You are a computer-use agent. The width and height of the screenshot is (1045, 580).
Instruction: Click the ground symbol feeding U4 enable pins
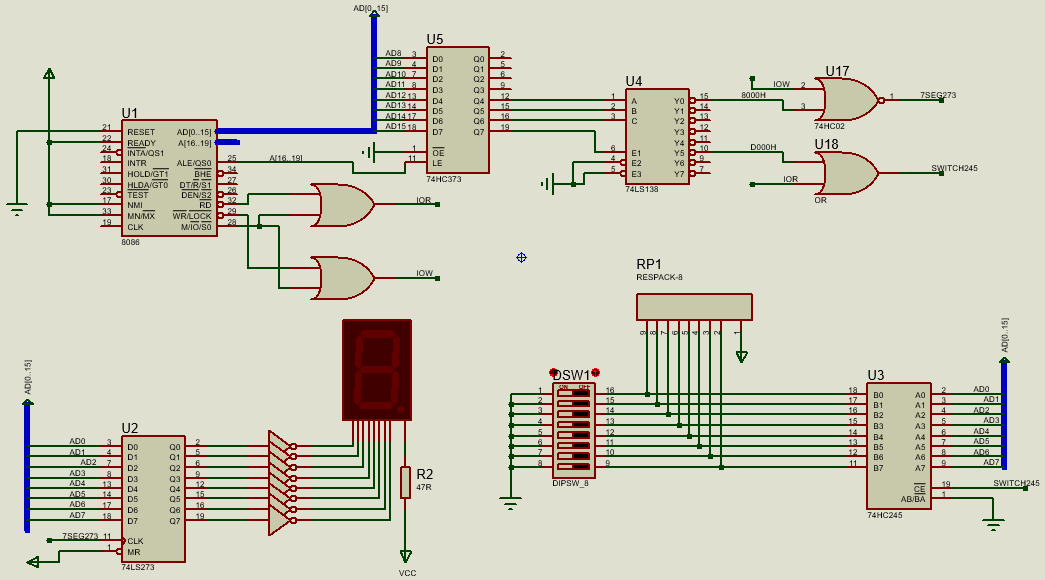546,184
